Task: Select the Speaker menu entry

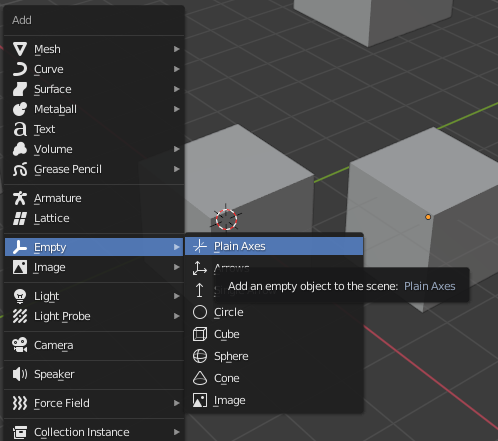Action: coord(94,374)
